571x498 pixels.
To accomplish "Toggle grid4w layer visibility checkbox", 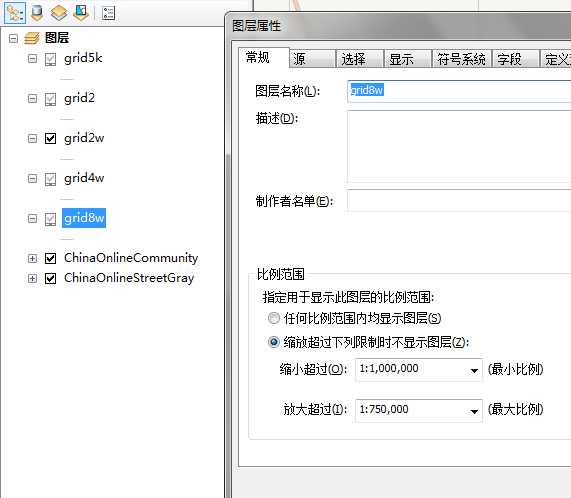I will (x=50, y=178).
